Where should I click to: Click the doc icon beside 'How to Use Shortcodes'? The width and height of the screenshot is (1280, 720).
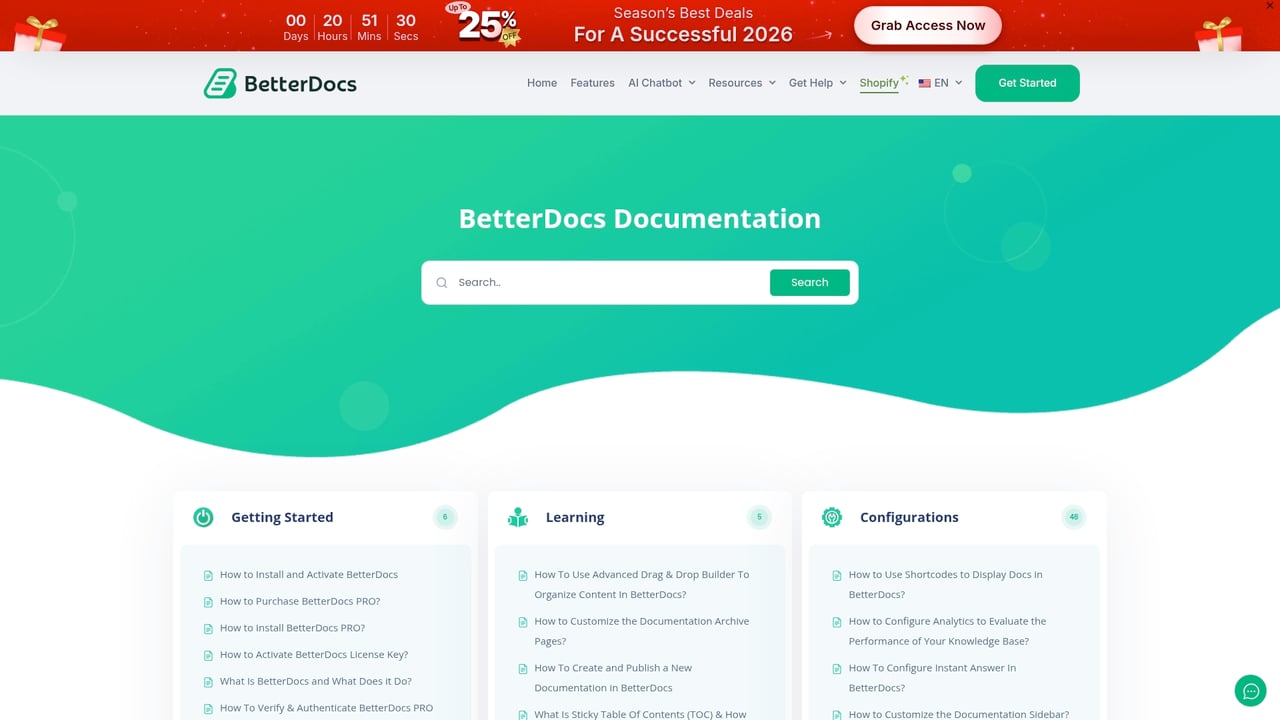836,575
